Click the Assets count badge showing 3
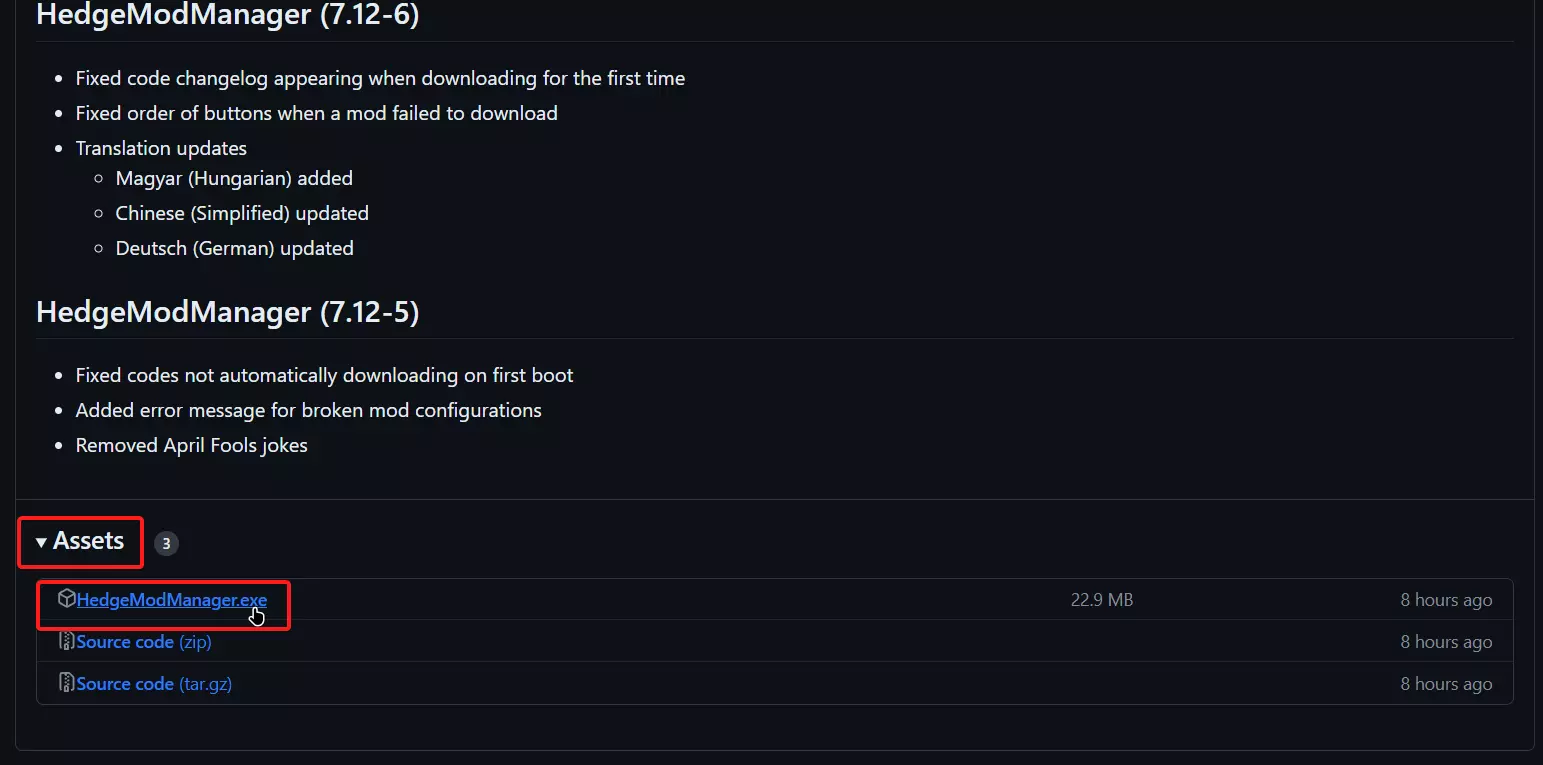1543x765 pixels. pyautogui.click(x=166, y=544)
